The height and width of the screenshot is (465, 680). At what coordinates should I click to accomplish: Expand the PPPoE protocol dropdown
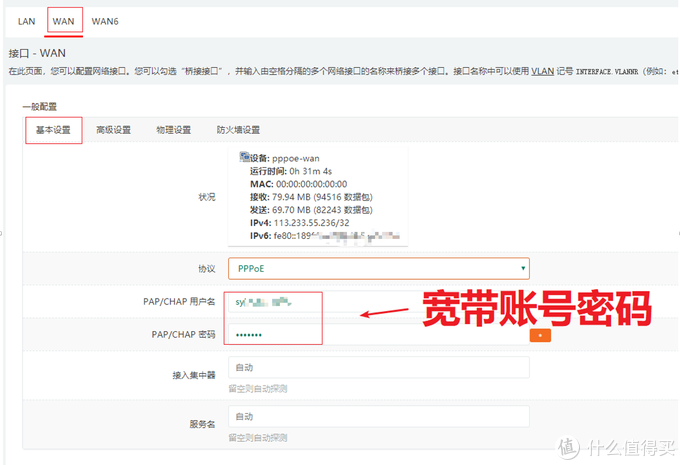tap(379, 269)
